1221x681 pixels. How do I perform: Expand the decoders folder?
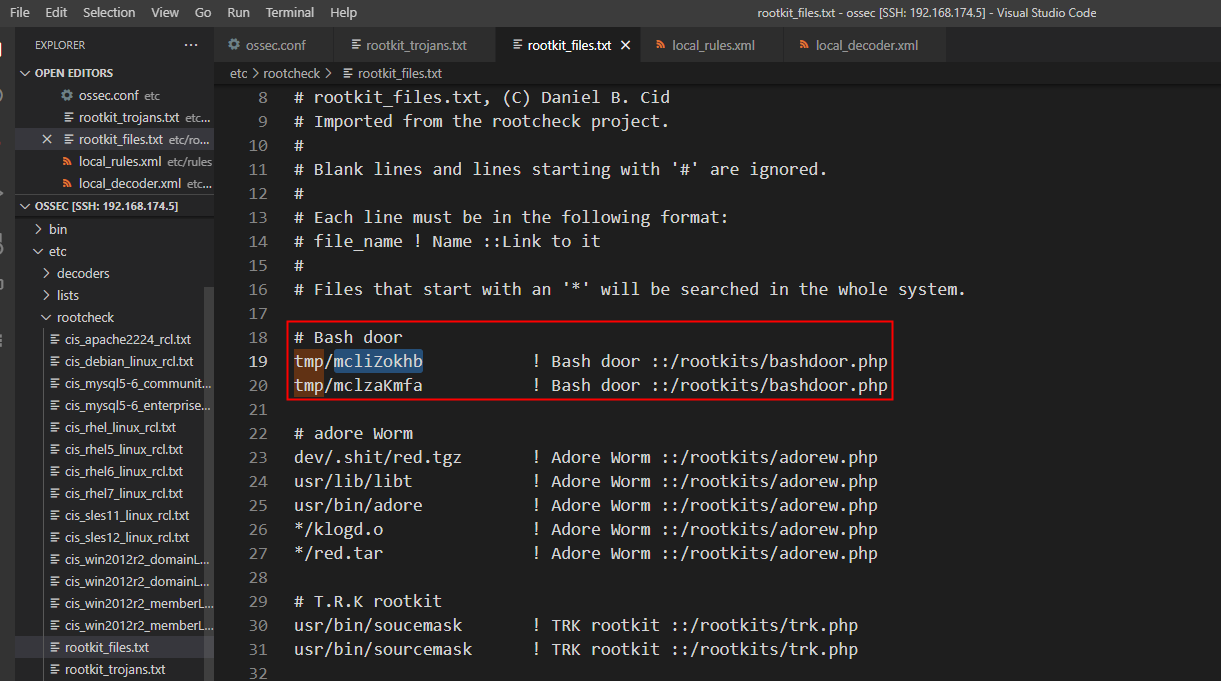47,274
